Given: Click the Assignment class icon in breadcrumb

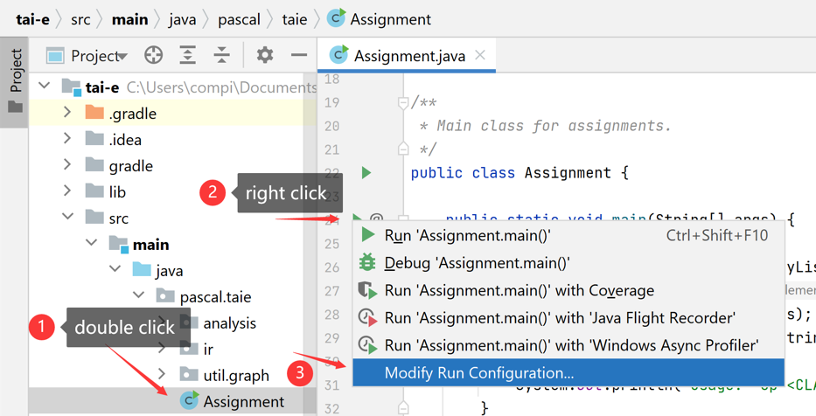Looking at the screenshot, I should click(x=336, y=18).
